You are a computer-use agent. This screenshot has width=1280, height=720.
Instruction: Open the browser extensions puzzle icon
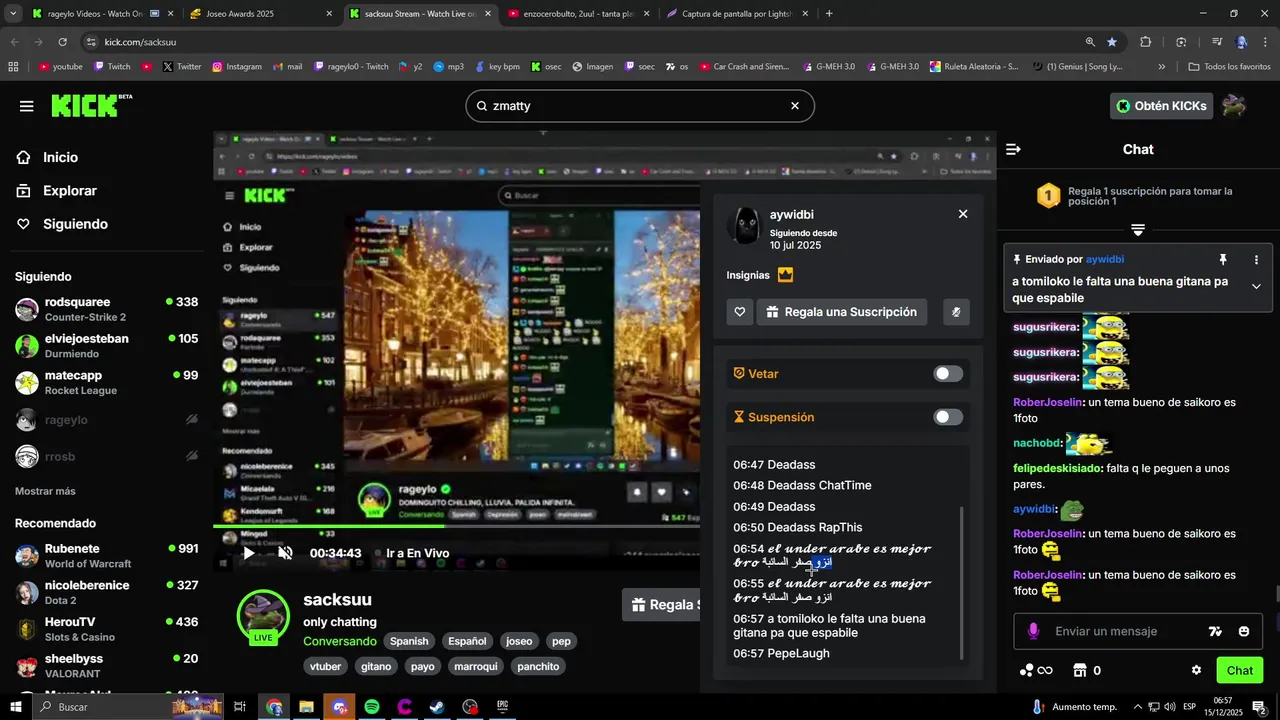pyautogui.click(x=1146, y=42)
